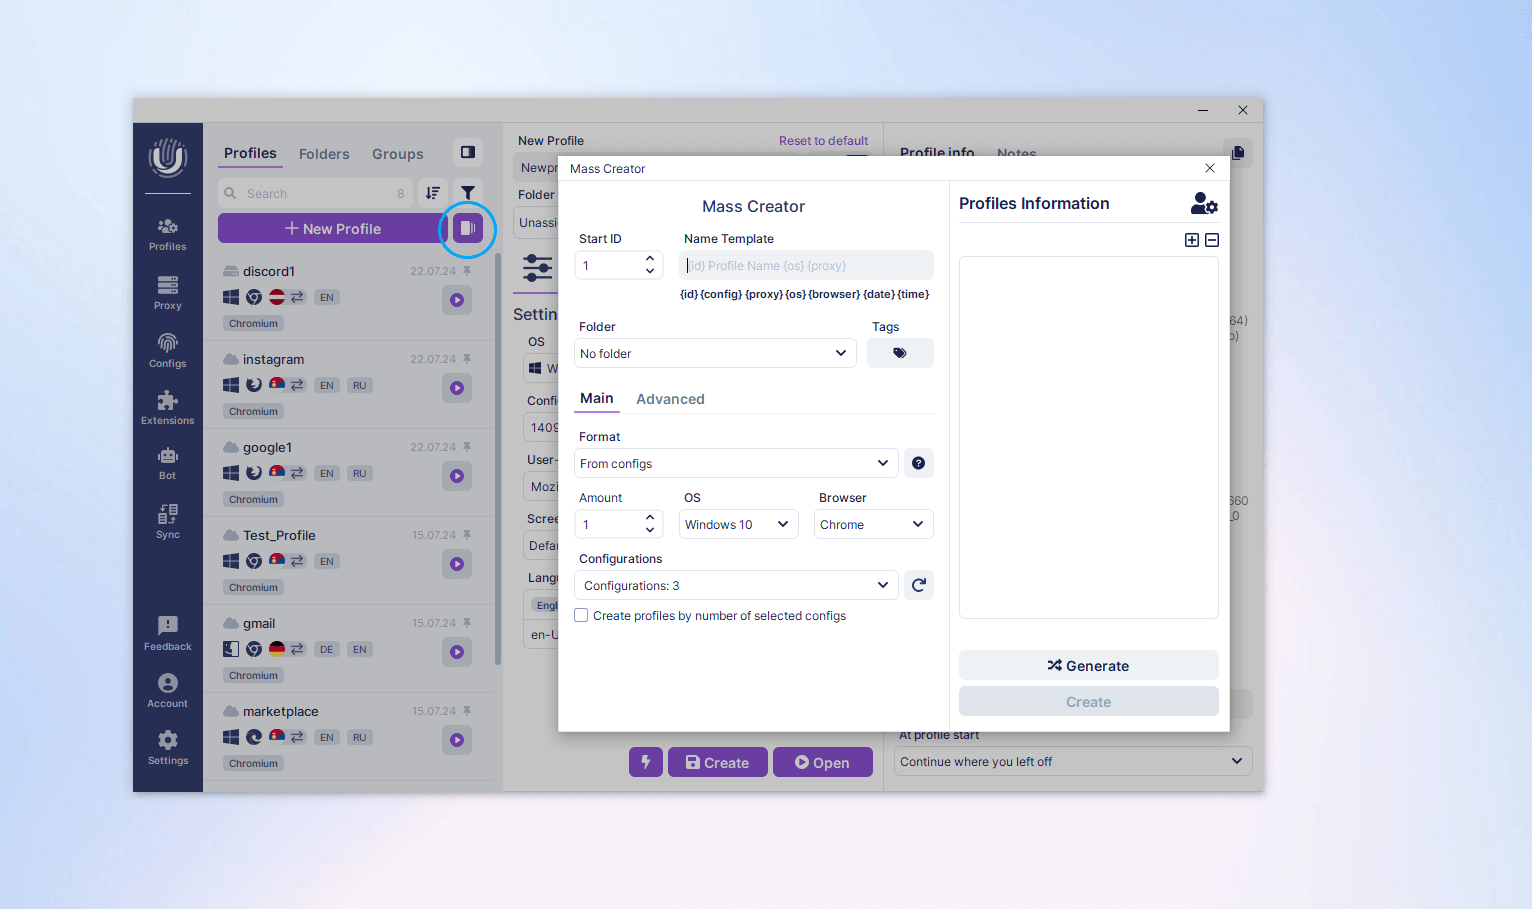
Task: Enable create profiles by number of selected configs
Action: 581,616
